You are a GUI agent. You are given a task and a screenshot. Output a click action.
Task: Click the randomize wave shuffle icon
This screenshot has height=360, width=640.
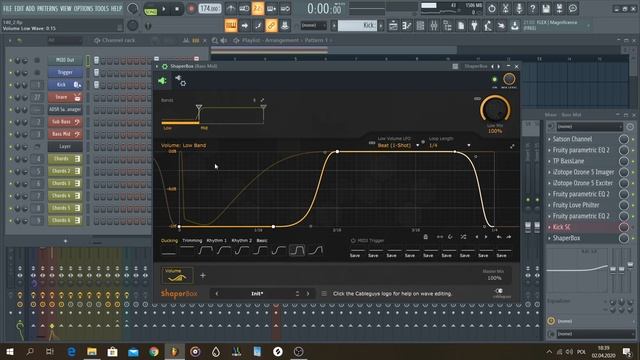[x=463, y=237]
